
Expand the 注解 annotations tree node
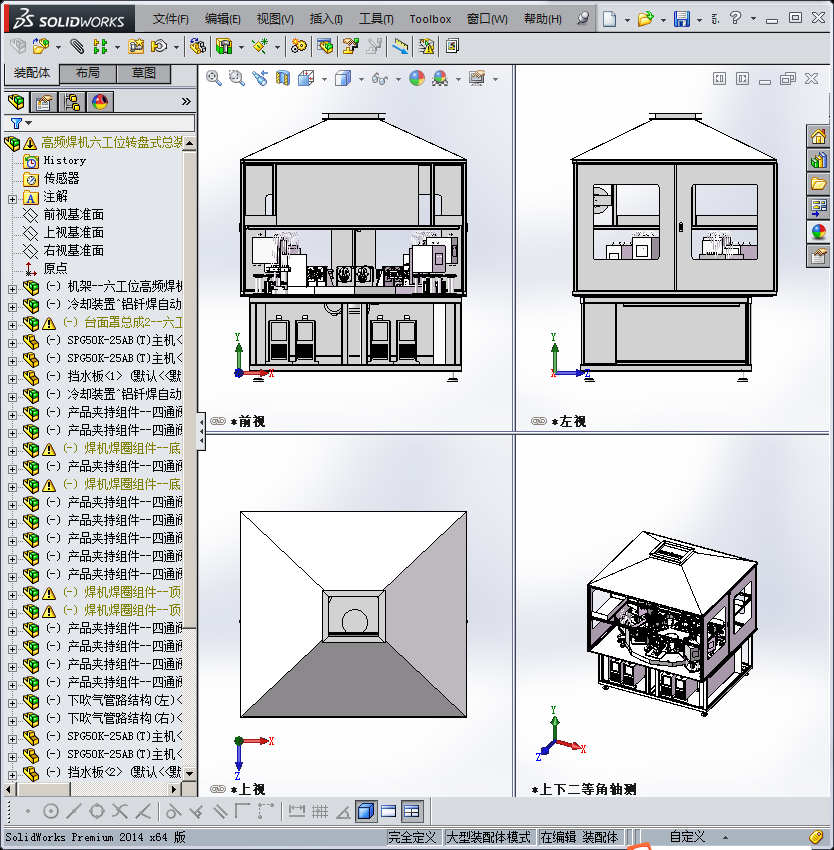tap(12, 199)
